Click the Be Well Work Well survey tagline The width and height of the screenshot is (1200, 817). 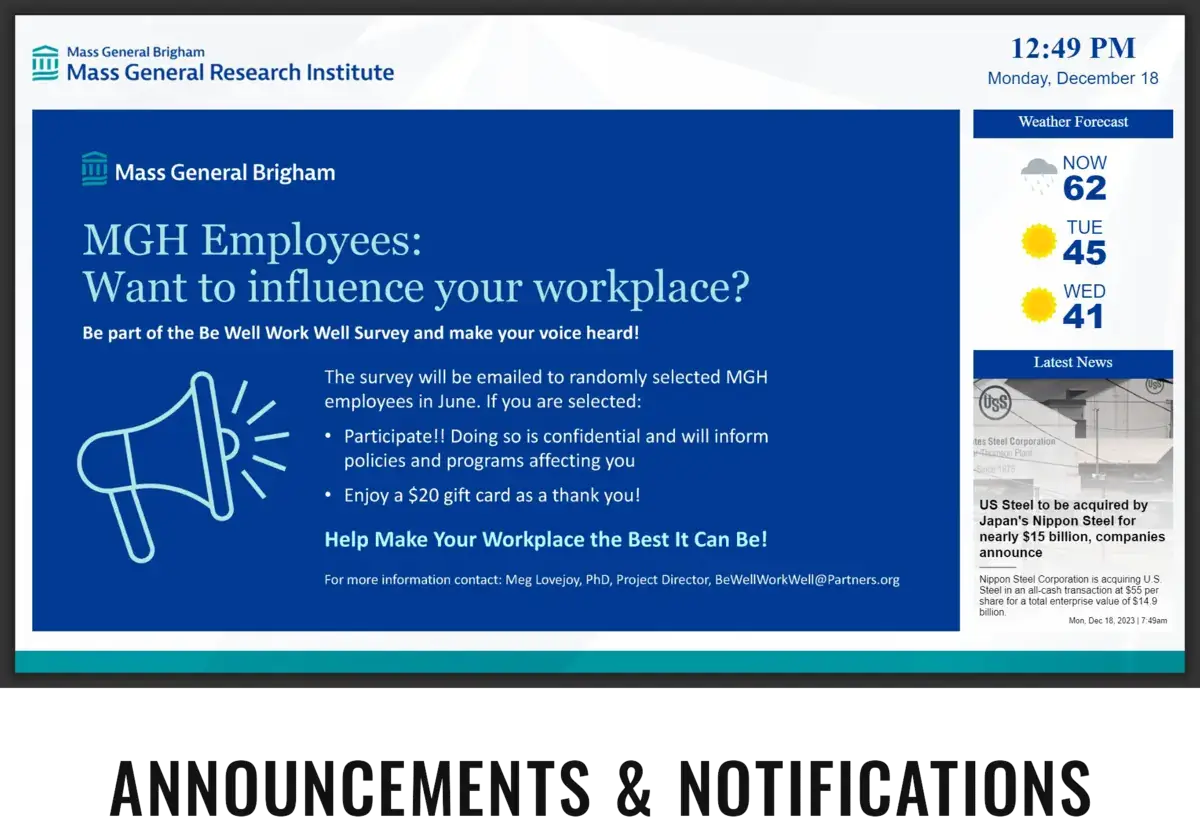(x=360, y=332)
